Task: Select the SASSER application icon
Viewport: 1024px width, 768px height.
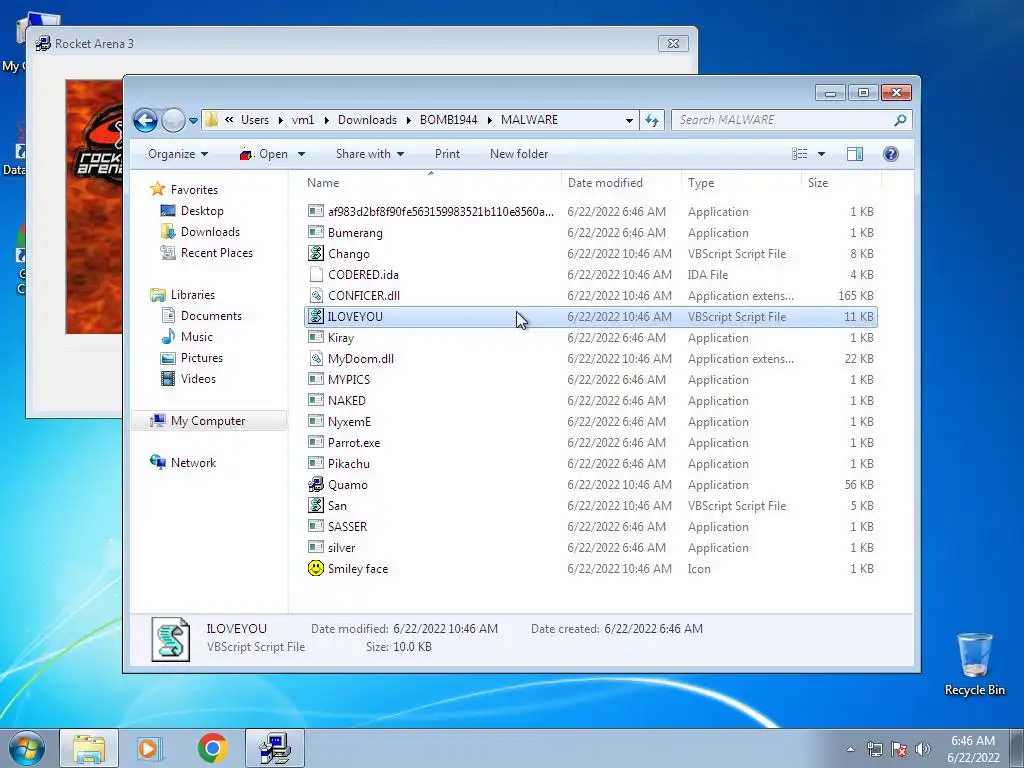Action: tap(316, 526)
